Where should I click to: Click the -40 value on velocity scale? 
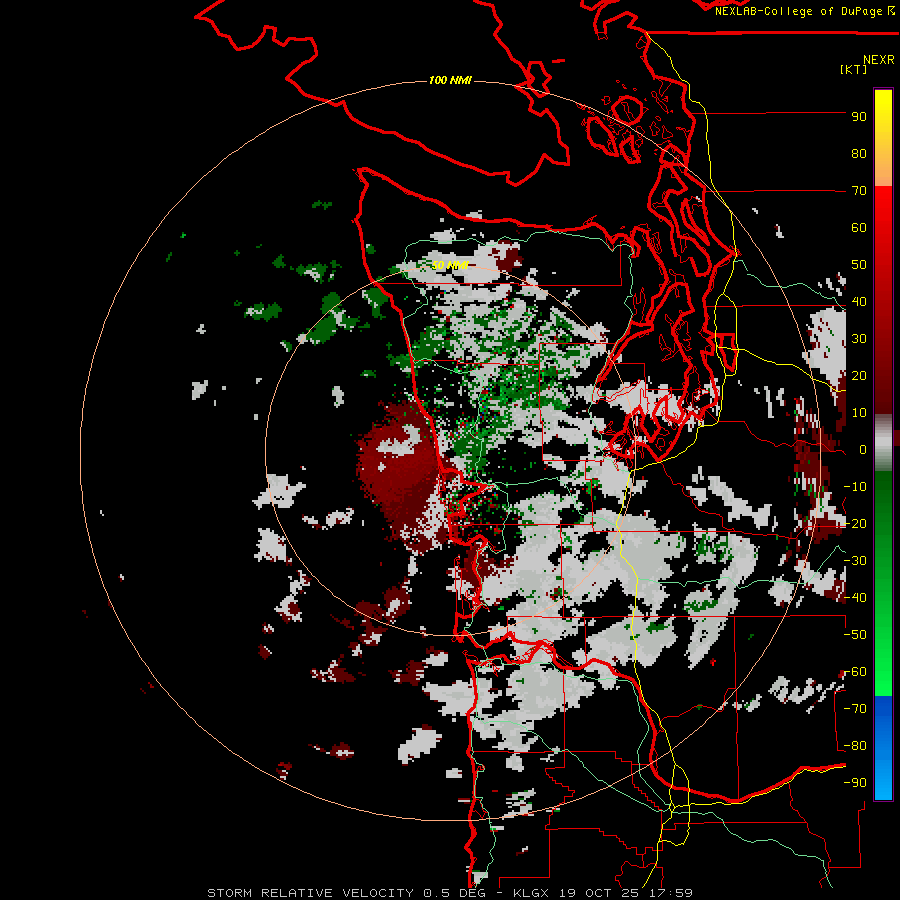(x=855, y=598)
